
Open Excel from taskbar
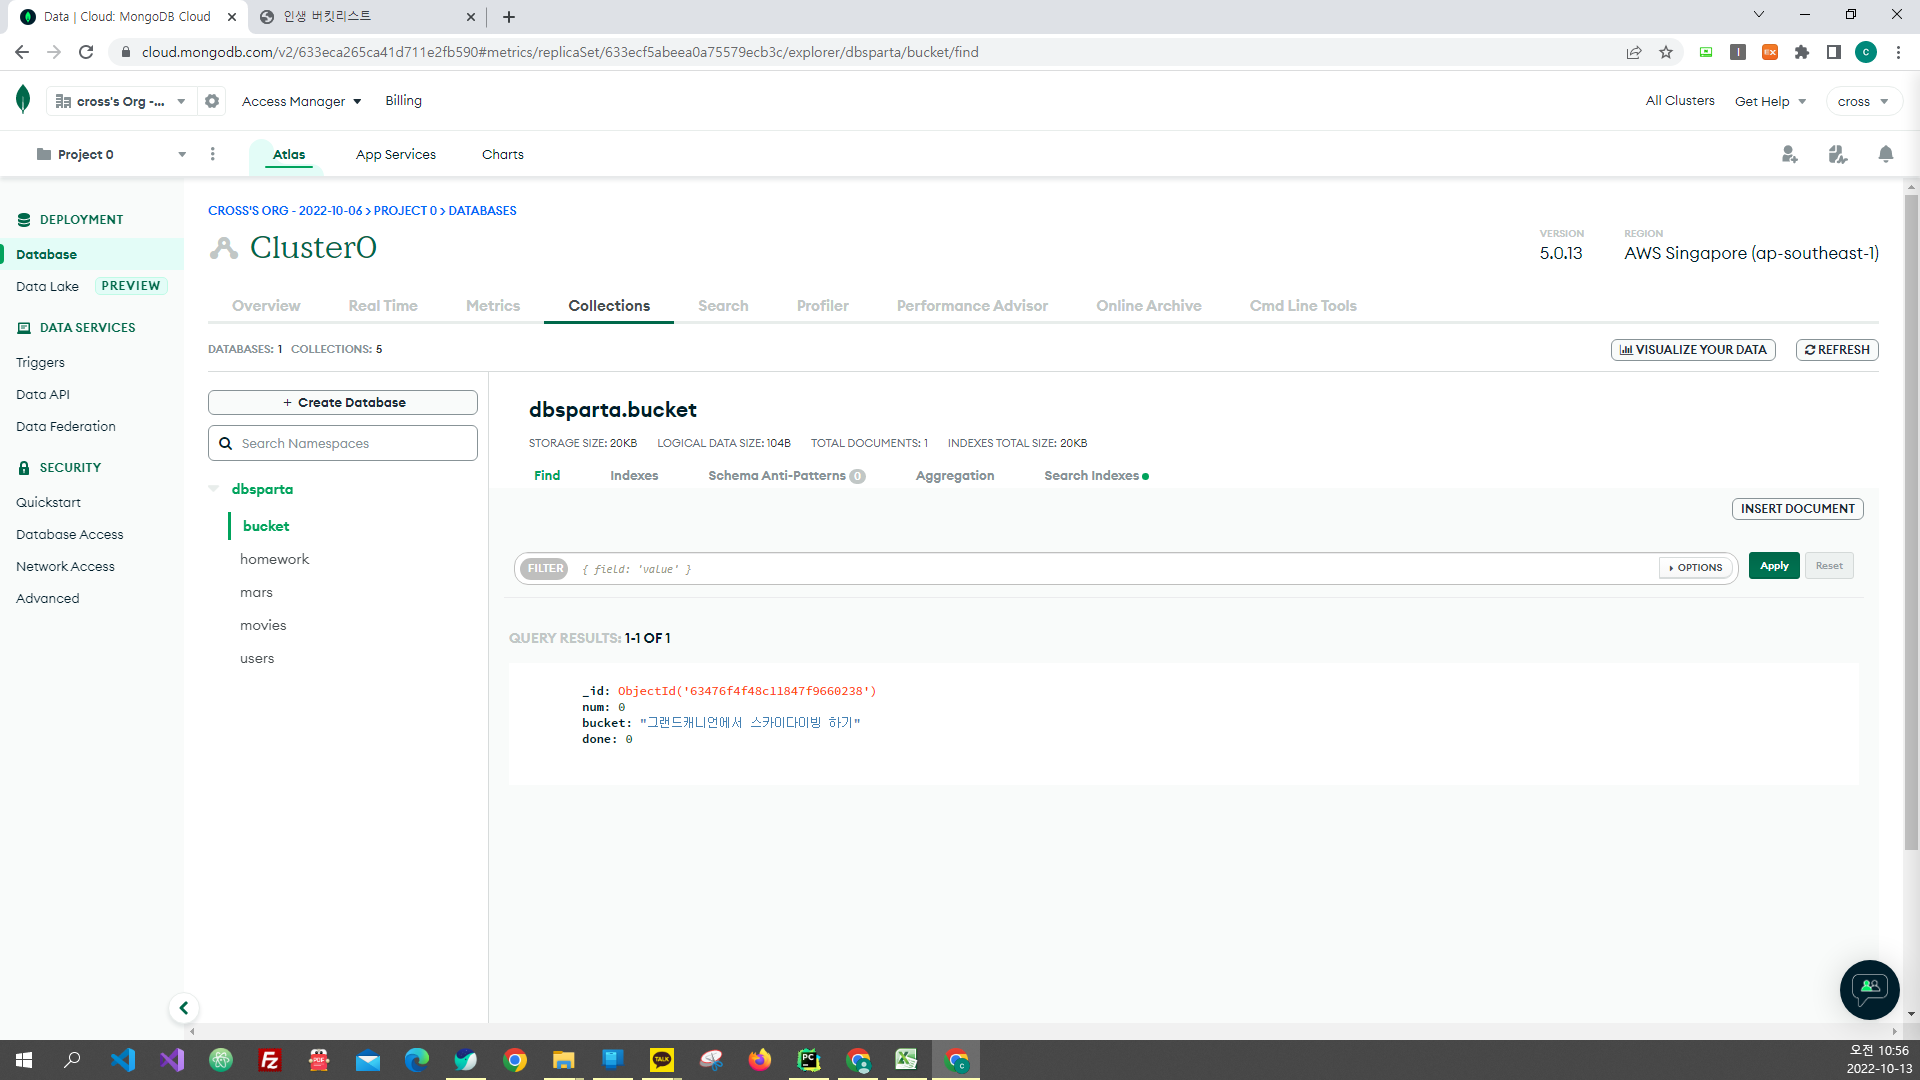click(x=907, y=1060)
